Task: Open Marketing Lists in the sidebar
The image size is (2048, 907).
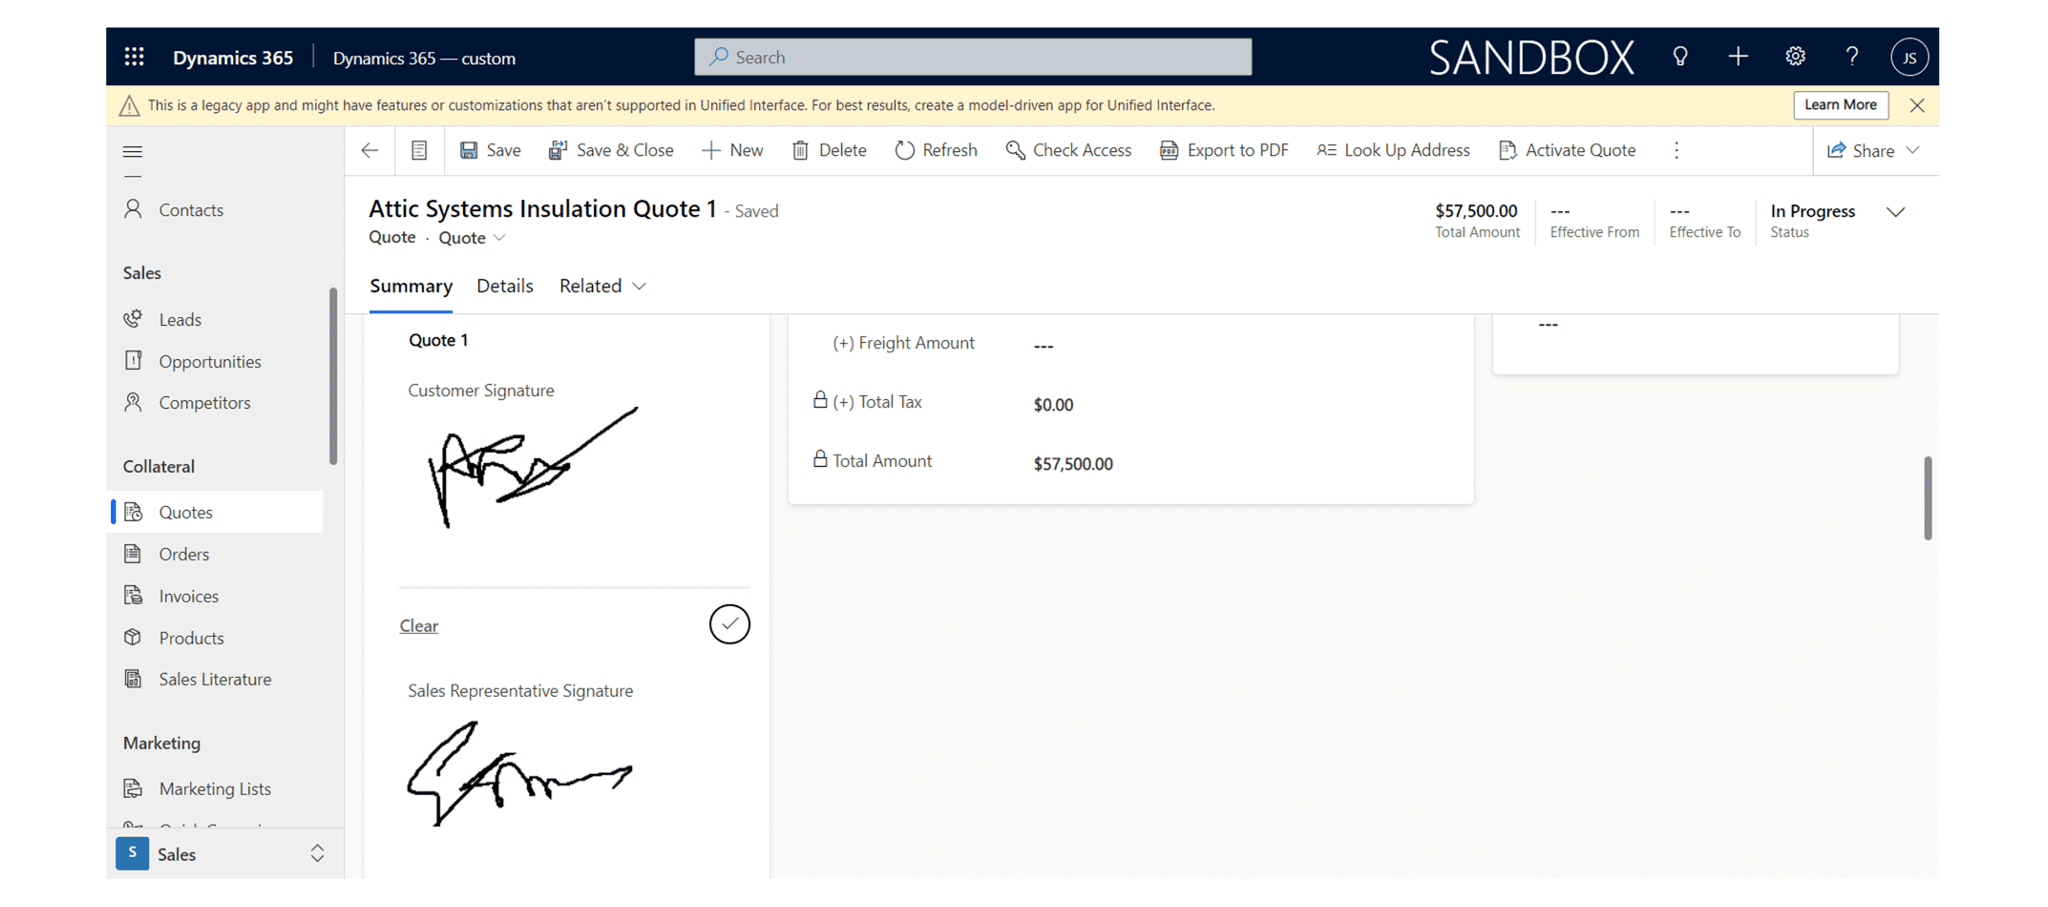Action: coord(215,789)
